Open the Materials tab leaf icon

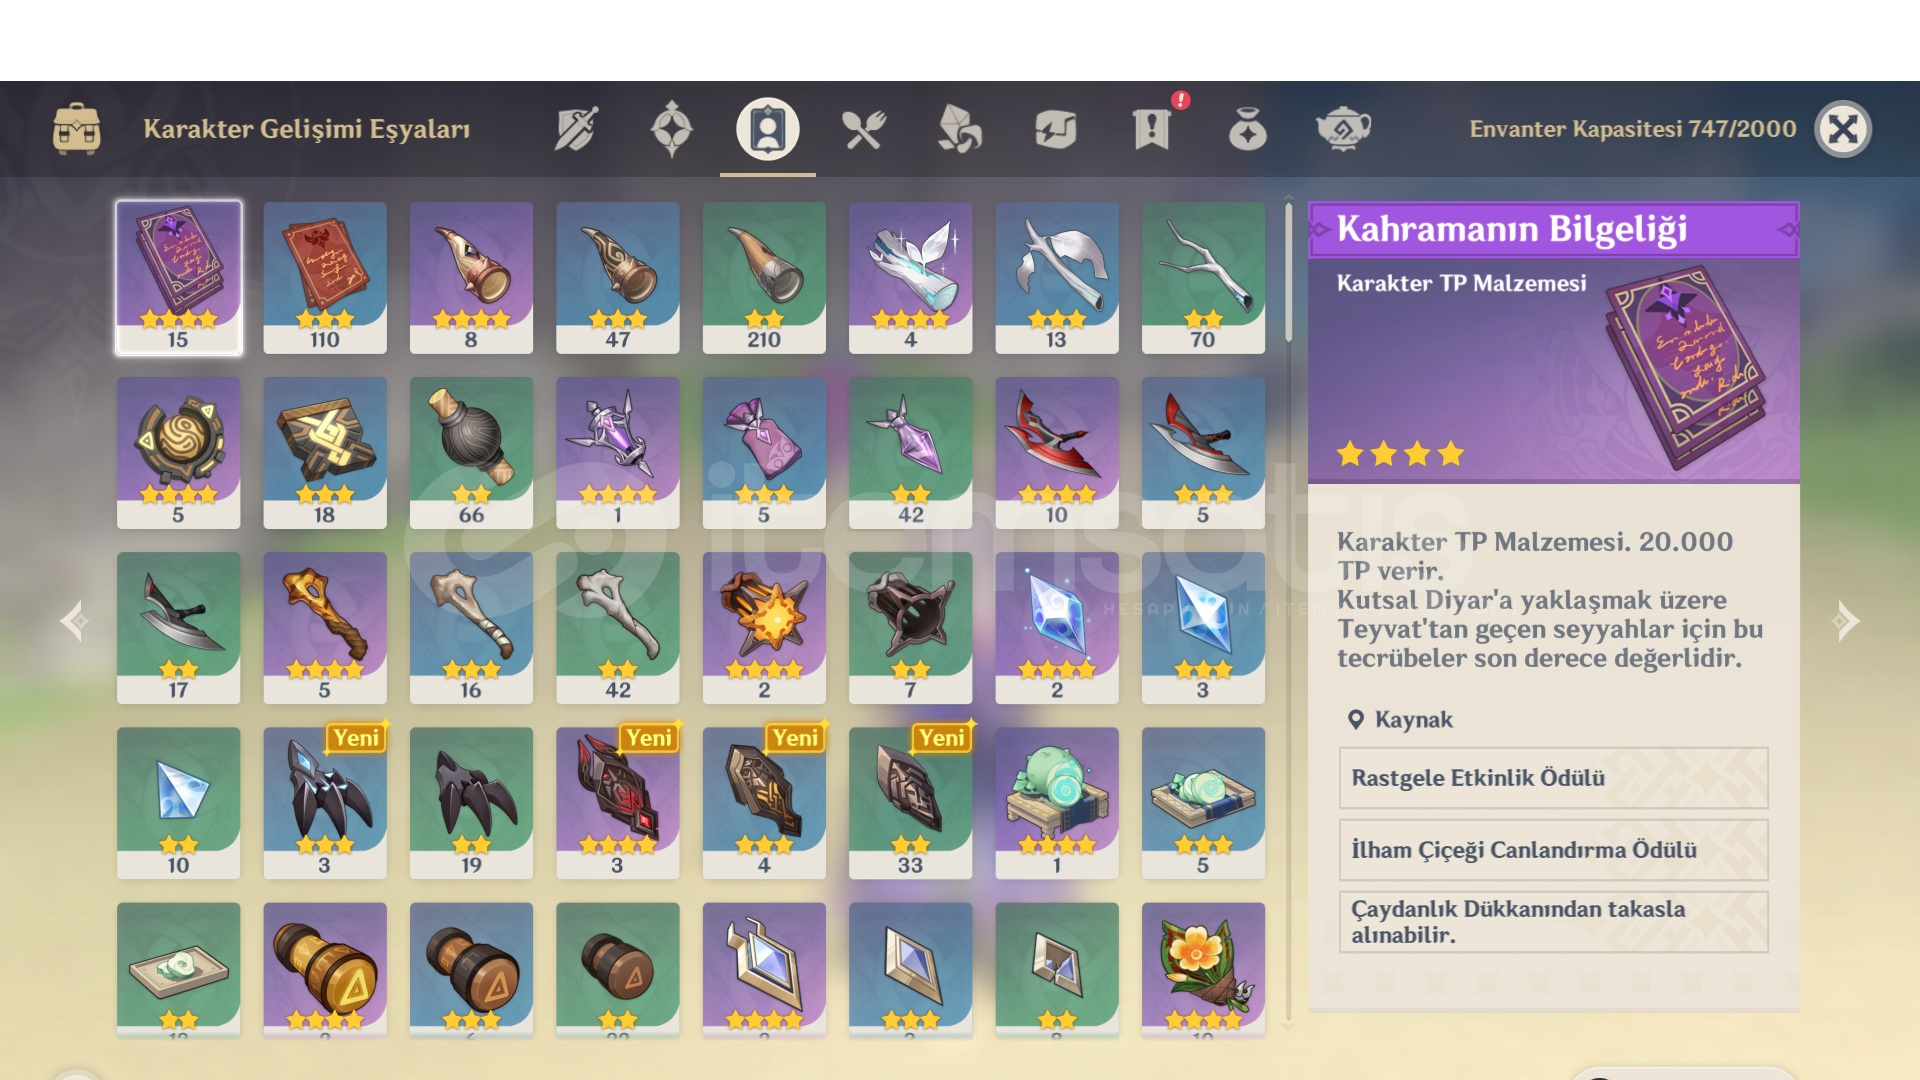(x=959, y=129)
